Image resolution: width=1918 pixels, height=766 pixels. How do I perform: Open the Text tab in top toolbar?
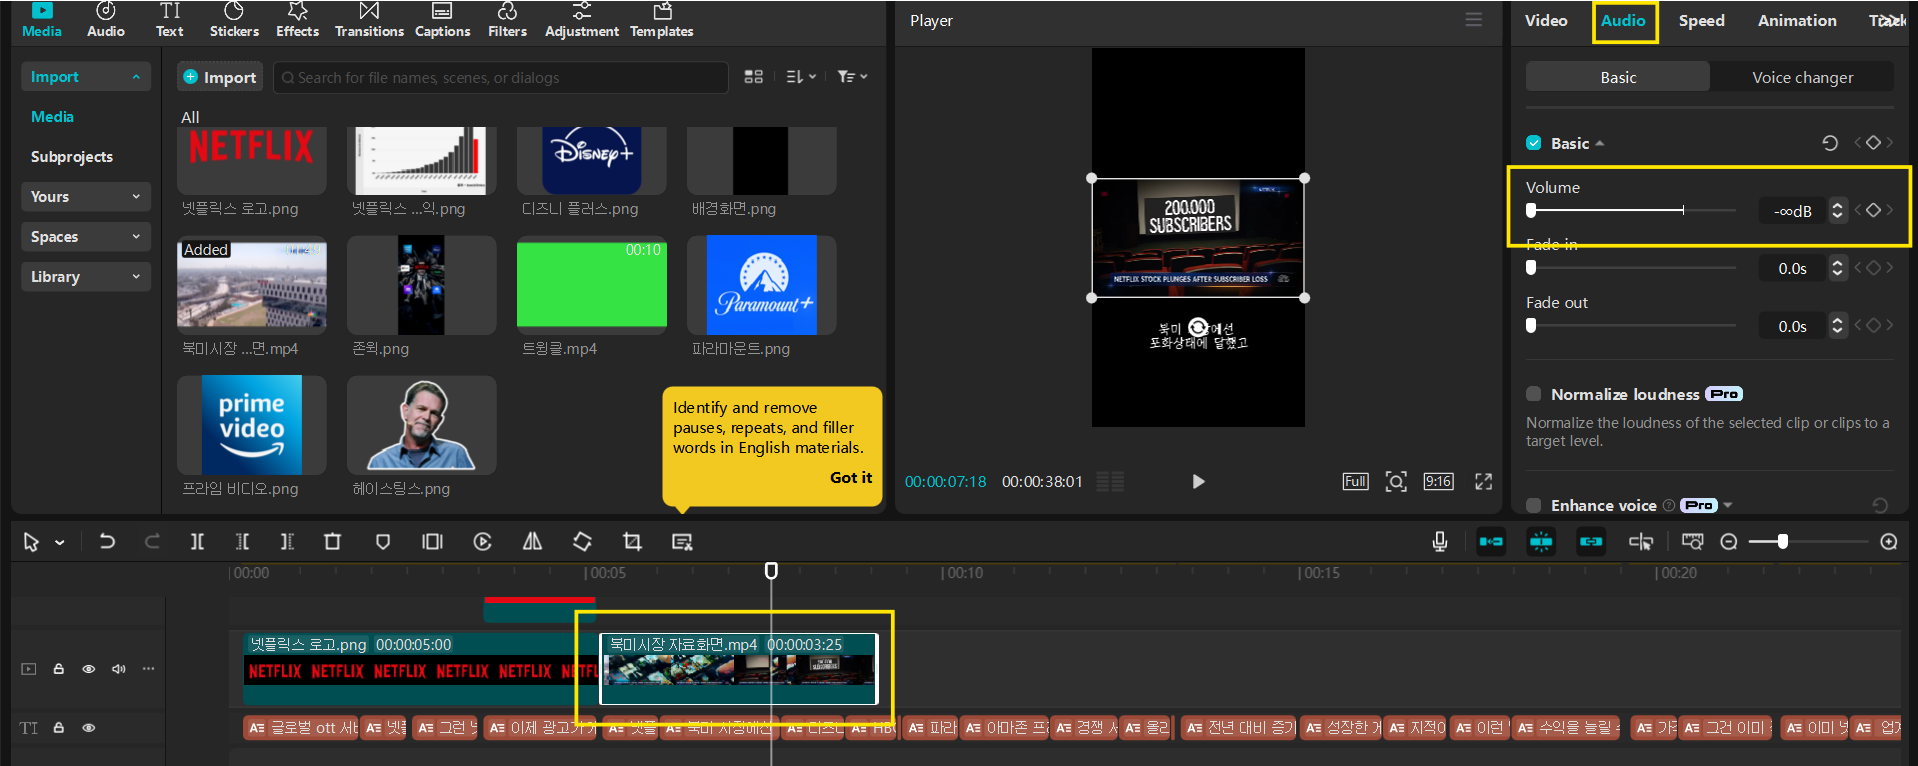[x=170, y=20]
